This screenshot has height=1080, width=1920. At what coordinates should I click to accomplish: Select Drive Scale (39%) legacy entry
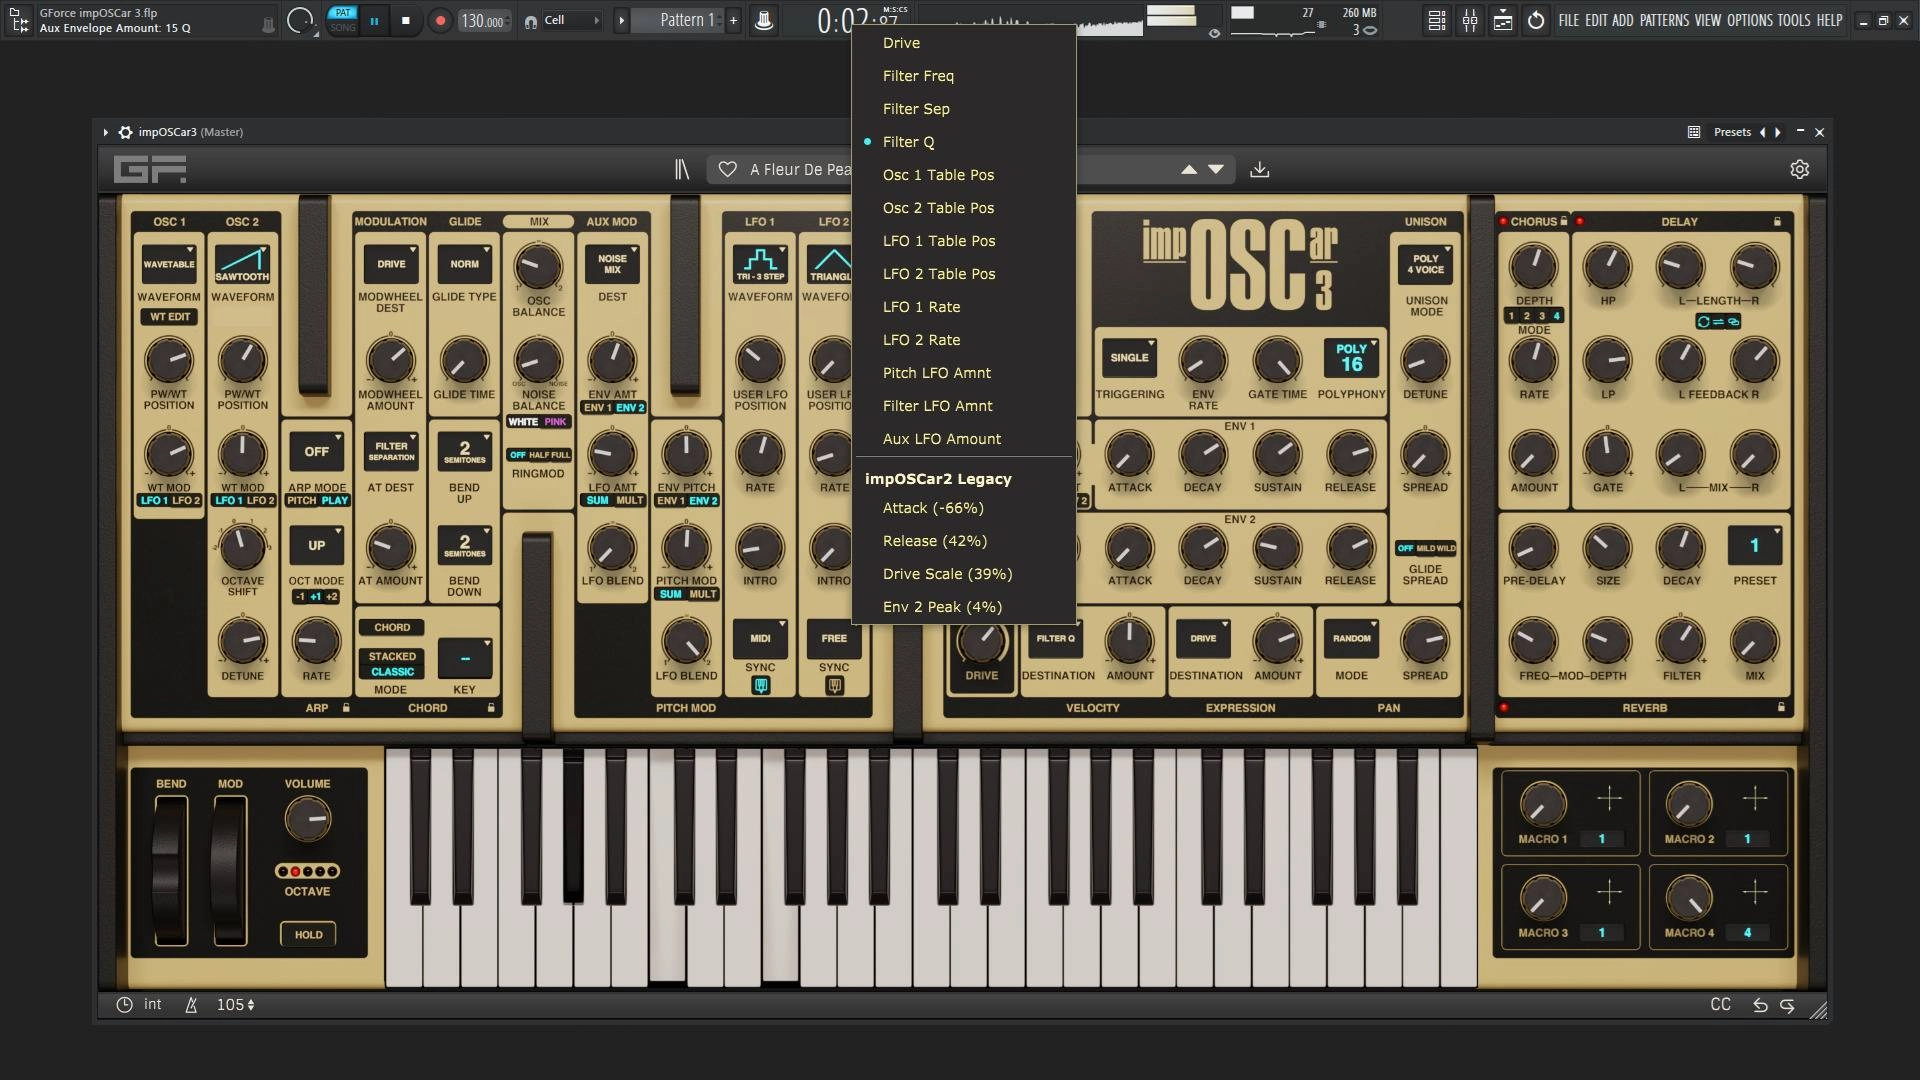[x=964, y=574]
